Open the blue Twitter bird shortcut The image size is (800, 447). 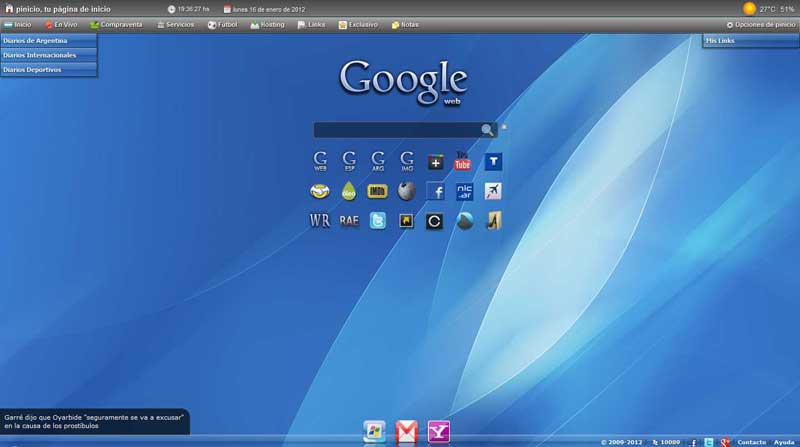click(x=377, y=221)
